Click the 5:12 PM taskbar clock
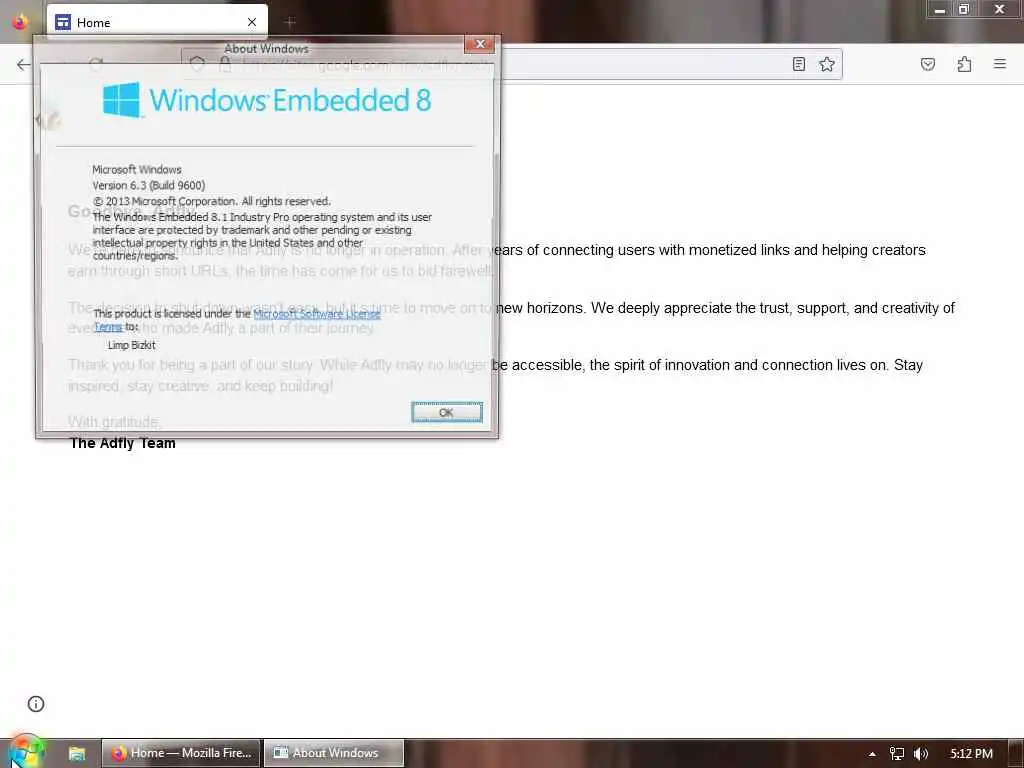This screenshot has width=1024, height=768. [971, 754]
